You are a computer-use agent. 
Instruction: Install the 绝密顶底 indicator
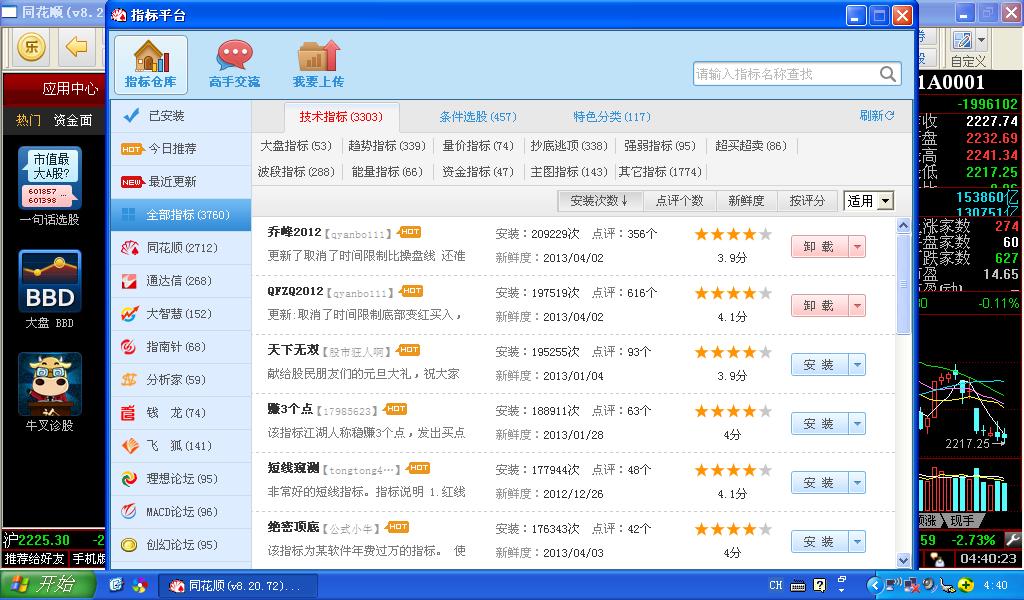tap(820, 541)
